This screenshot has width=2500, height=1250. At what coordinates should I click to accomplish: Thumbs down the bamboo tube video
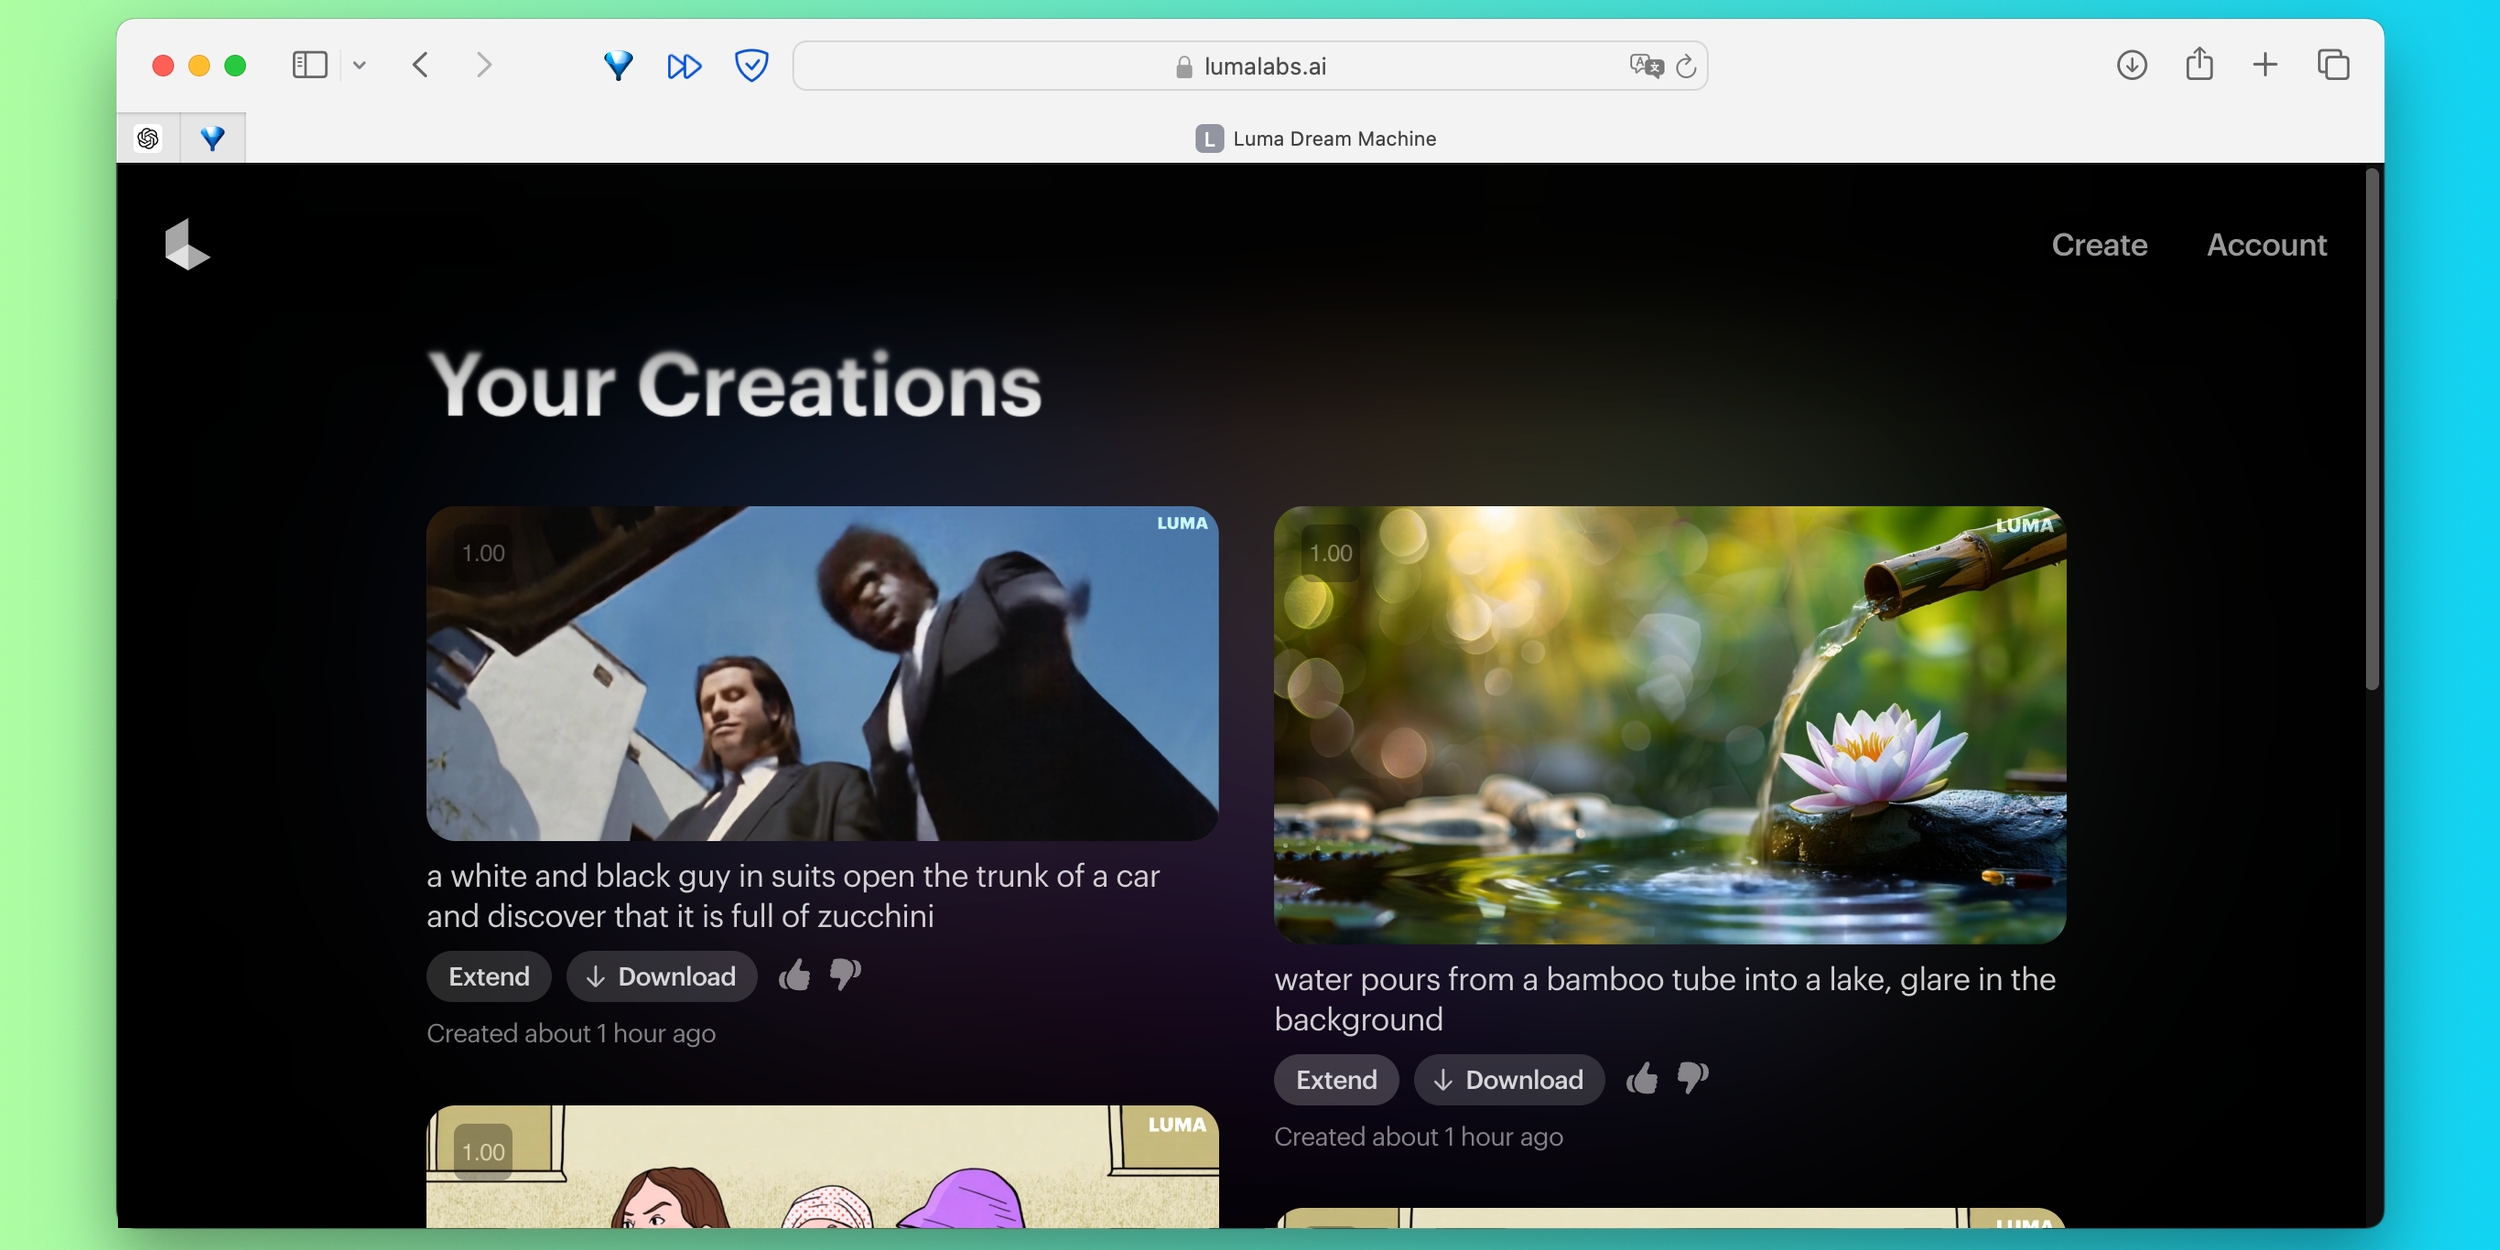coord(1693,1078)
